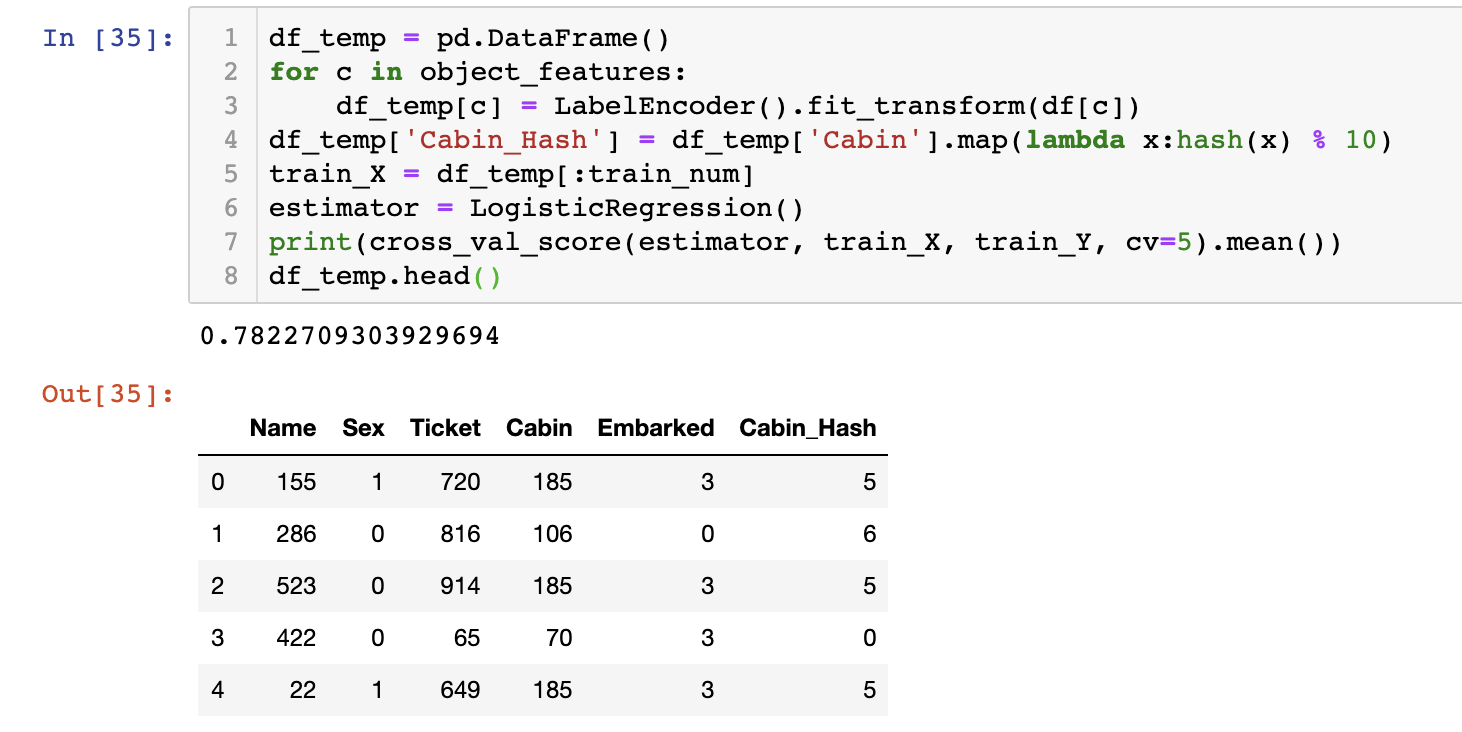Click line number 4 in the gutter
The height and width of the screenshot is (732, 1462).
tap(231, 140)
